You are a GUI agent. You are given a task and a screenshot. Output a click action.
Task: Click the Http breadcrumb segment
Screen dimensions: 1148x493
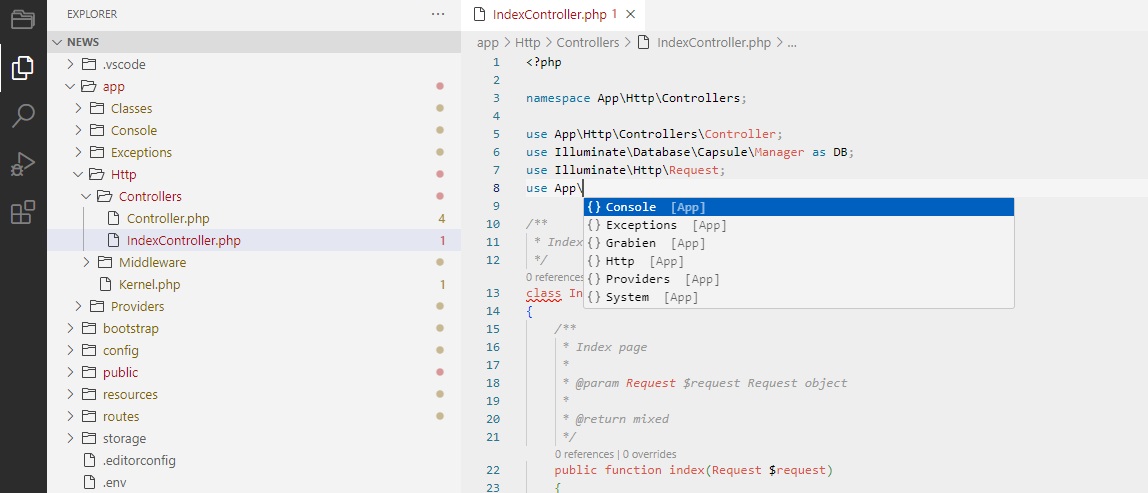[x=527, y=42]
